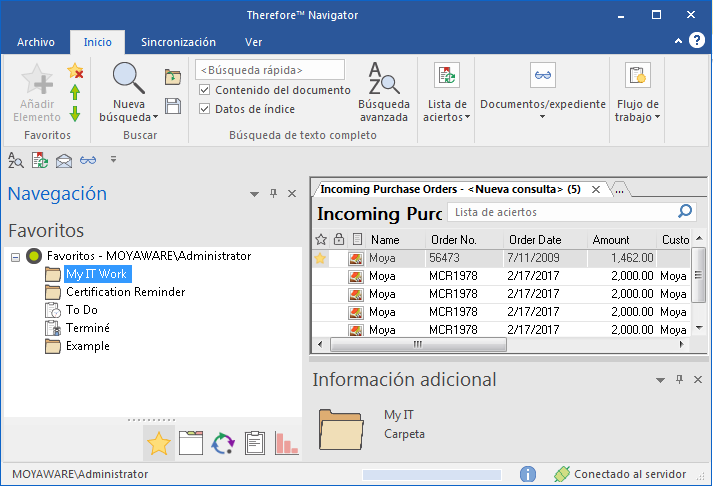This screenshot has width=713, height=487.
Task: Click quick access advanced search icon
Action: click(15, 160)
